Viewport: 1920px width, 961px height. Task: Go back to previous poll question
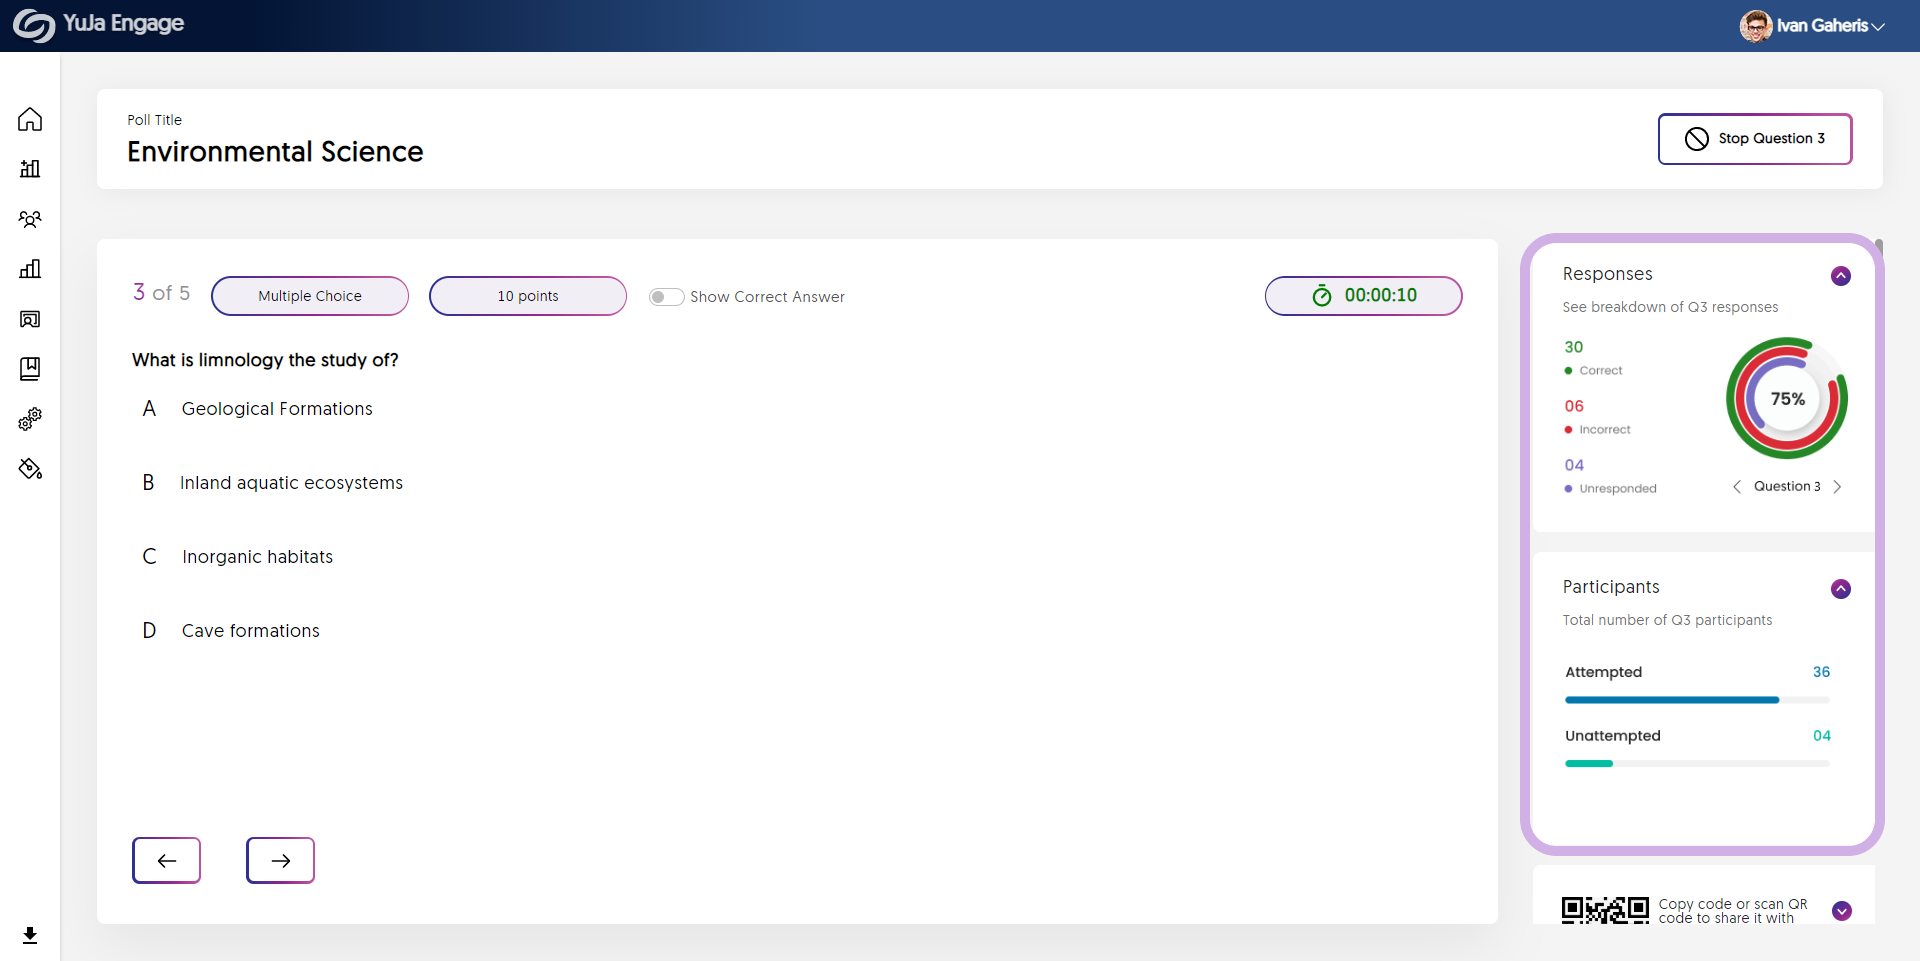coord(166,860)
